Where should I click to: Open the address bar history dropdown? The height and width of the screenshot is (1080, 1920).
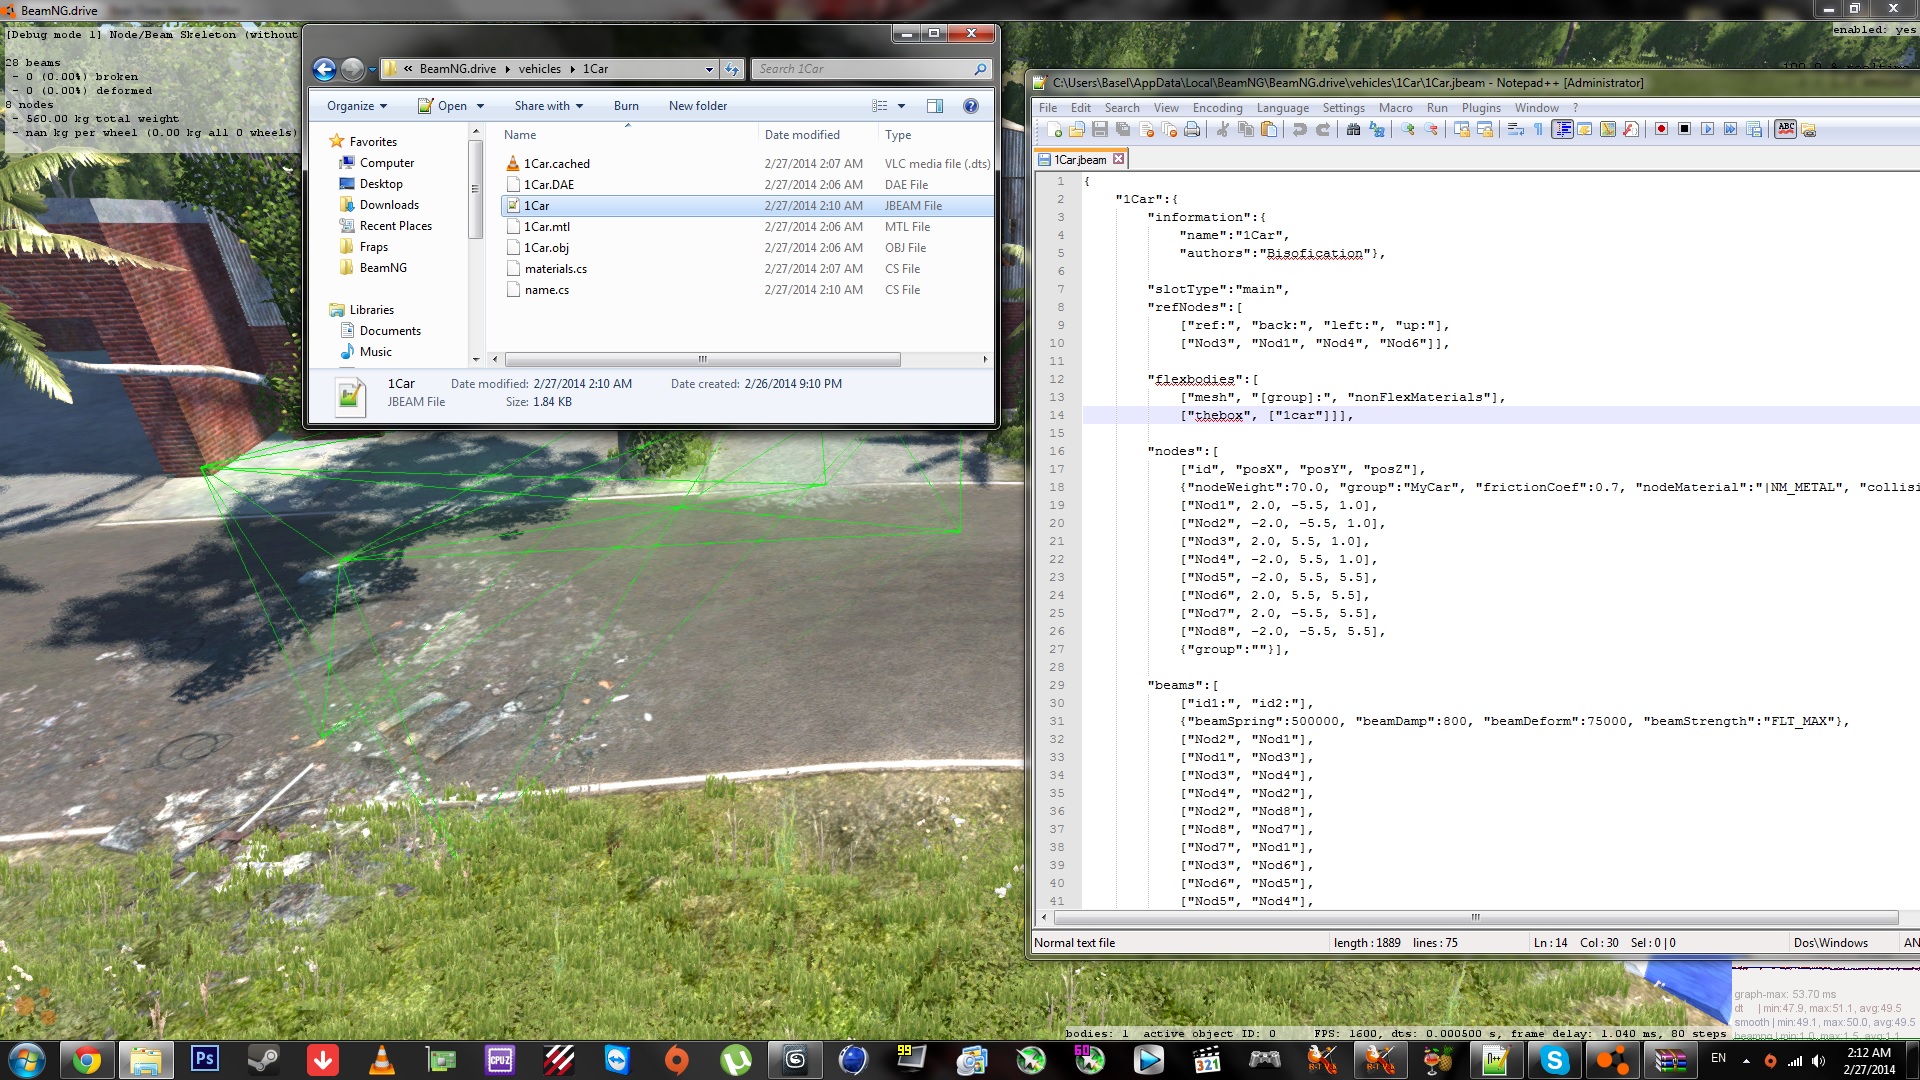[709, 69]
